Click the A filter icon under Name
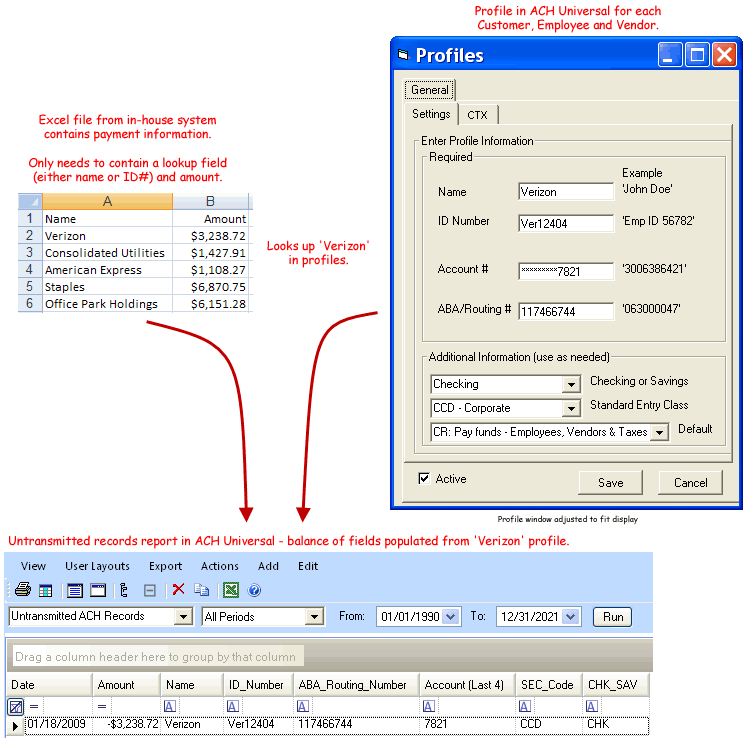Image resolution: width=748 pixels, height=741 pixels. point(170,706)
